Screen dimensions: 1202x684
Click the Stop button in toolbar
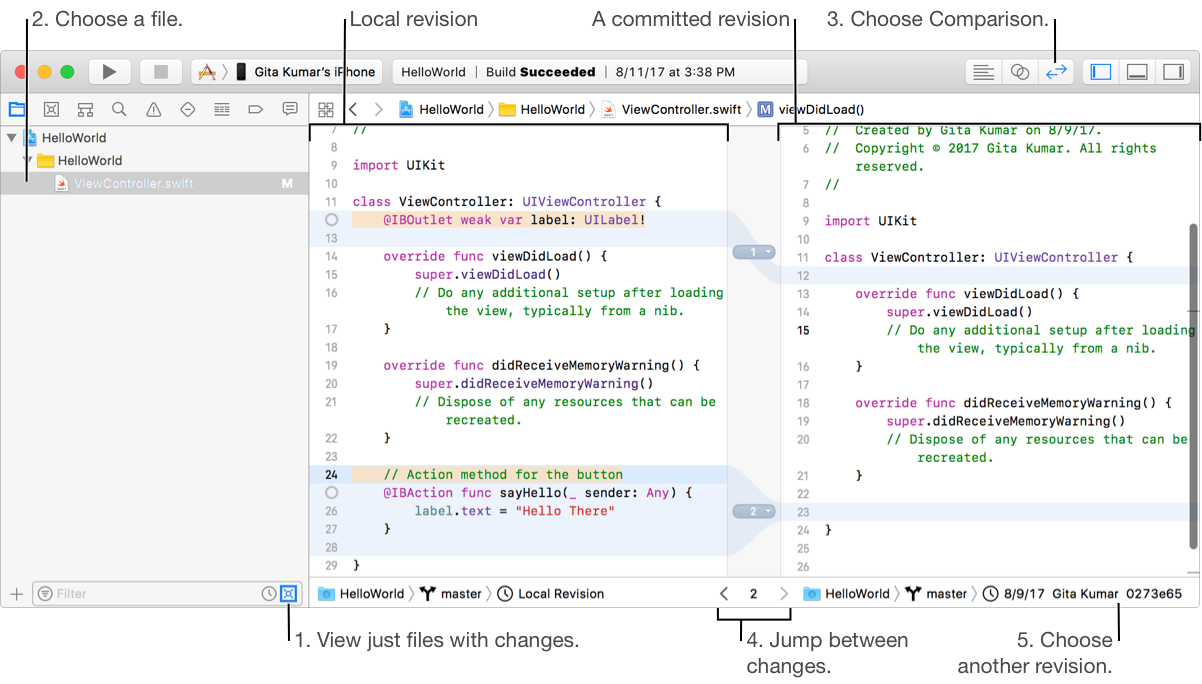click(x=160, y=72)
